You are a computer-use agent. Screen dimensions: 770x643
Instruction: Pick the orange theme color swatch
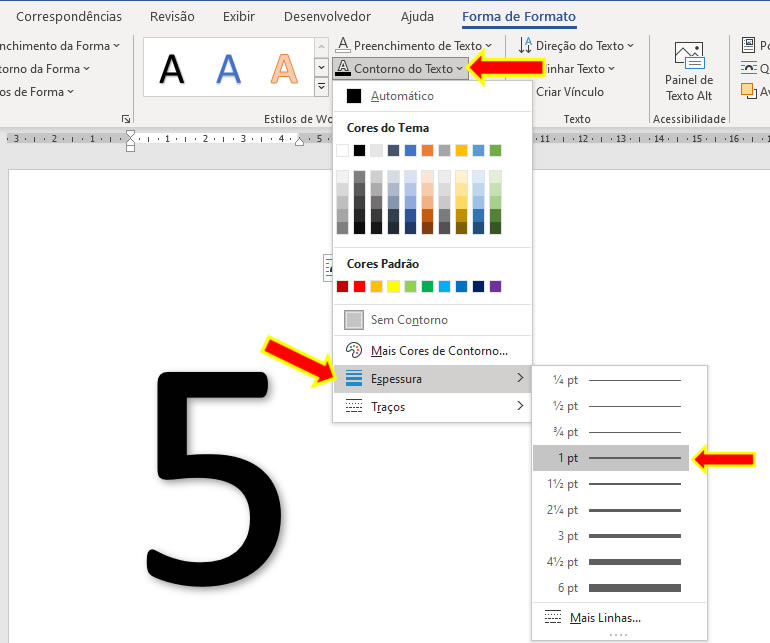427,150
